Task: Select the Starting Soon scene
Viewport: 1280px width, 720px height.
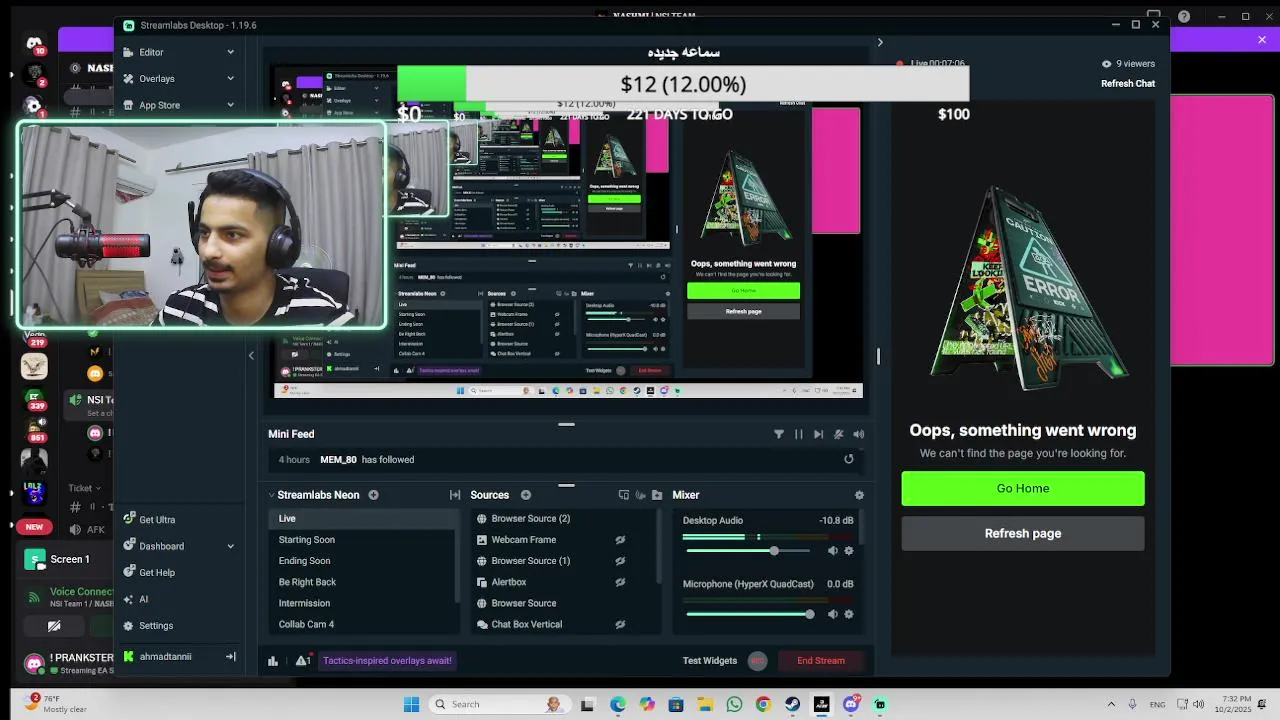Action: [x=363, y=540]
